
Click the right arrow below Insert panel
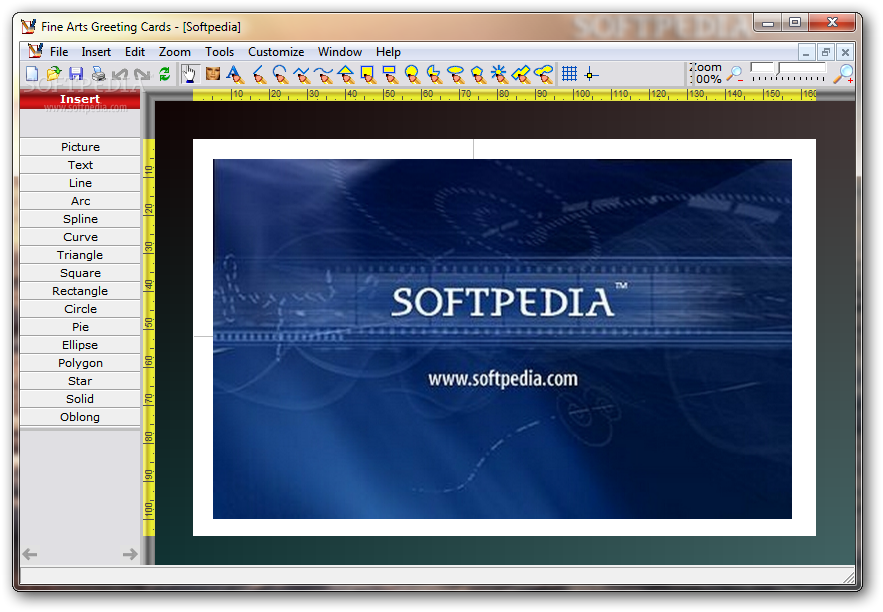tap(130, 555)
